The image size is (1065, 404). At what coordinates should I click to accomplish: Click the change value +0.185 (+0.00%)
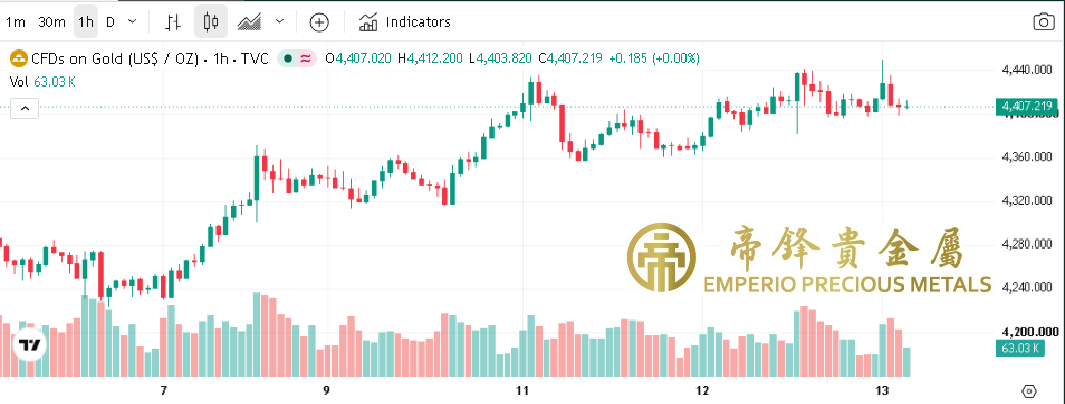[x=655, y=59]
